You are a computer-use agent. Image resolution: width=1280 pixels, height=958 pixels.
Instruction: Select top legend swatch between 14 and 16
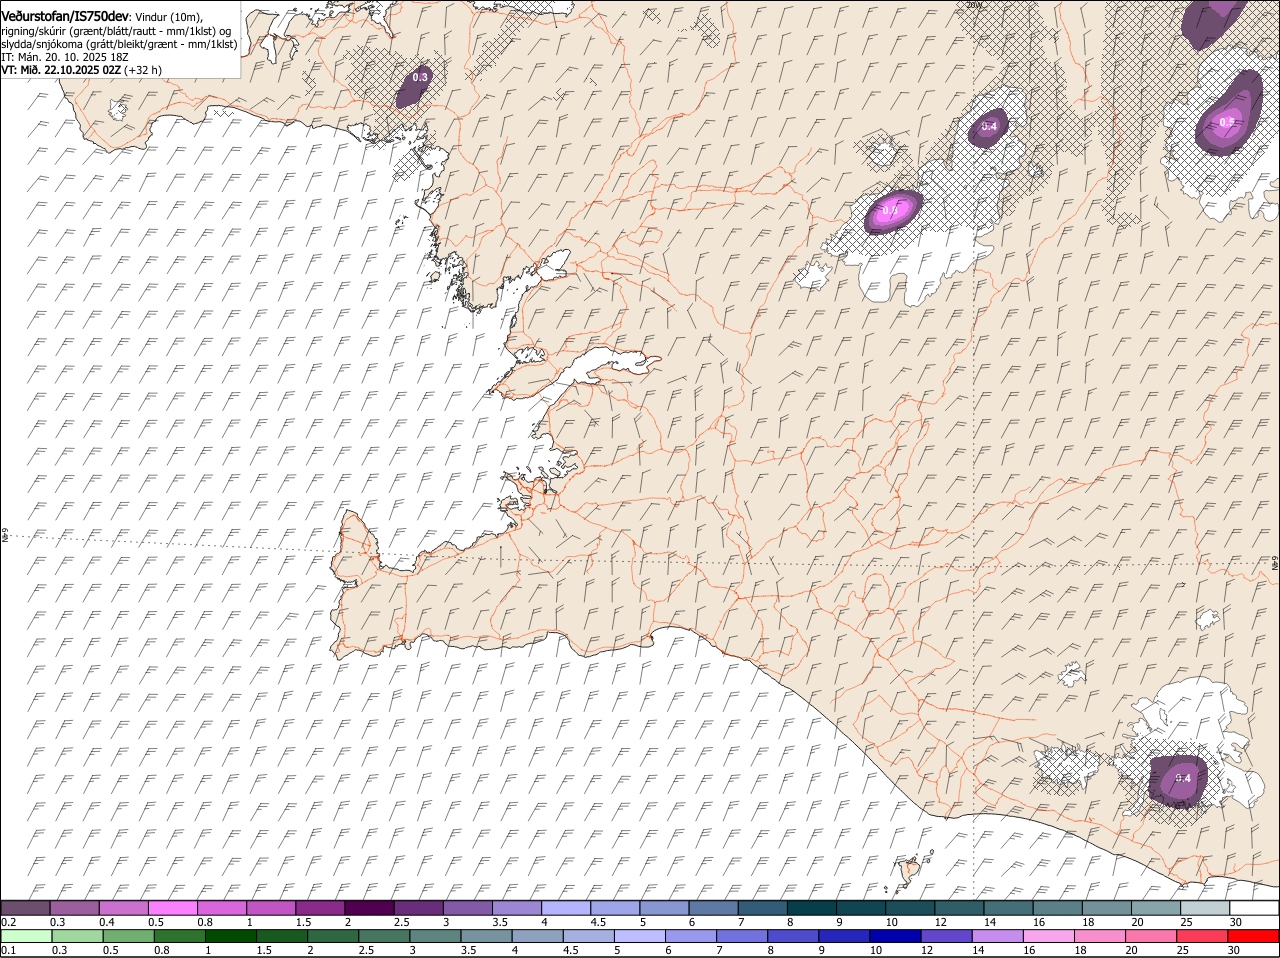1006,907
